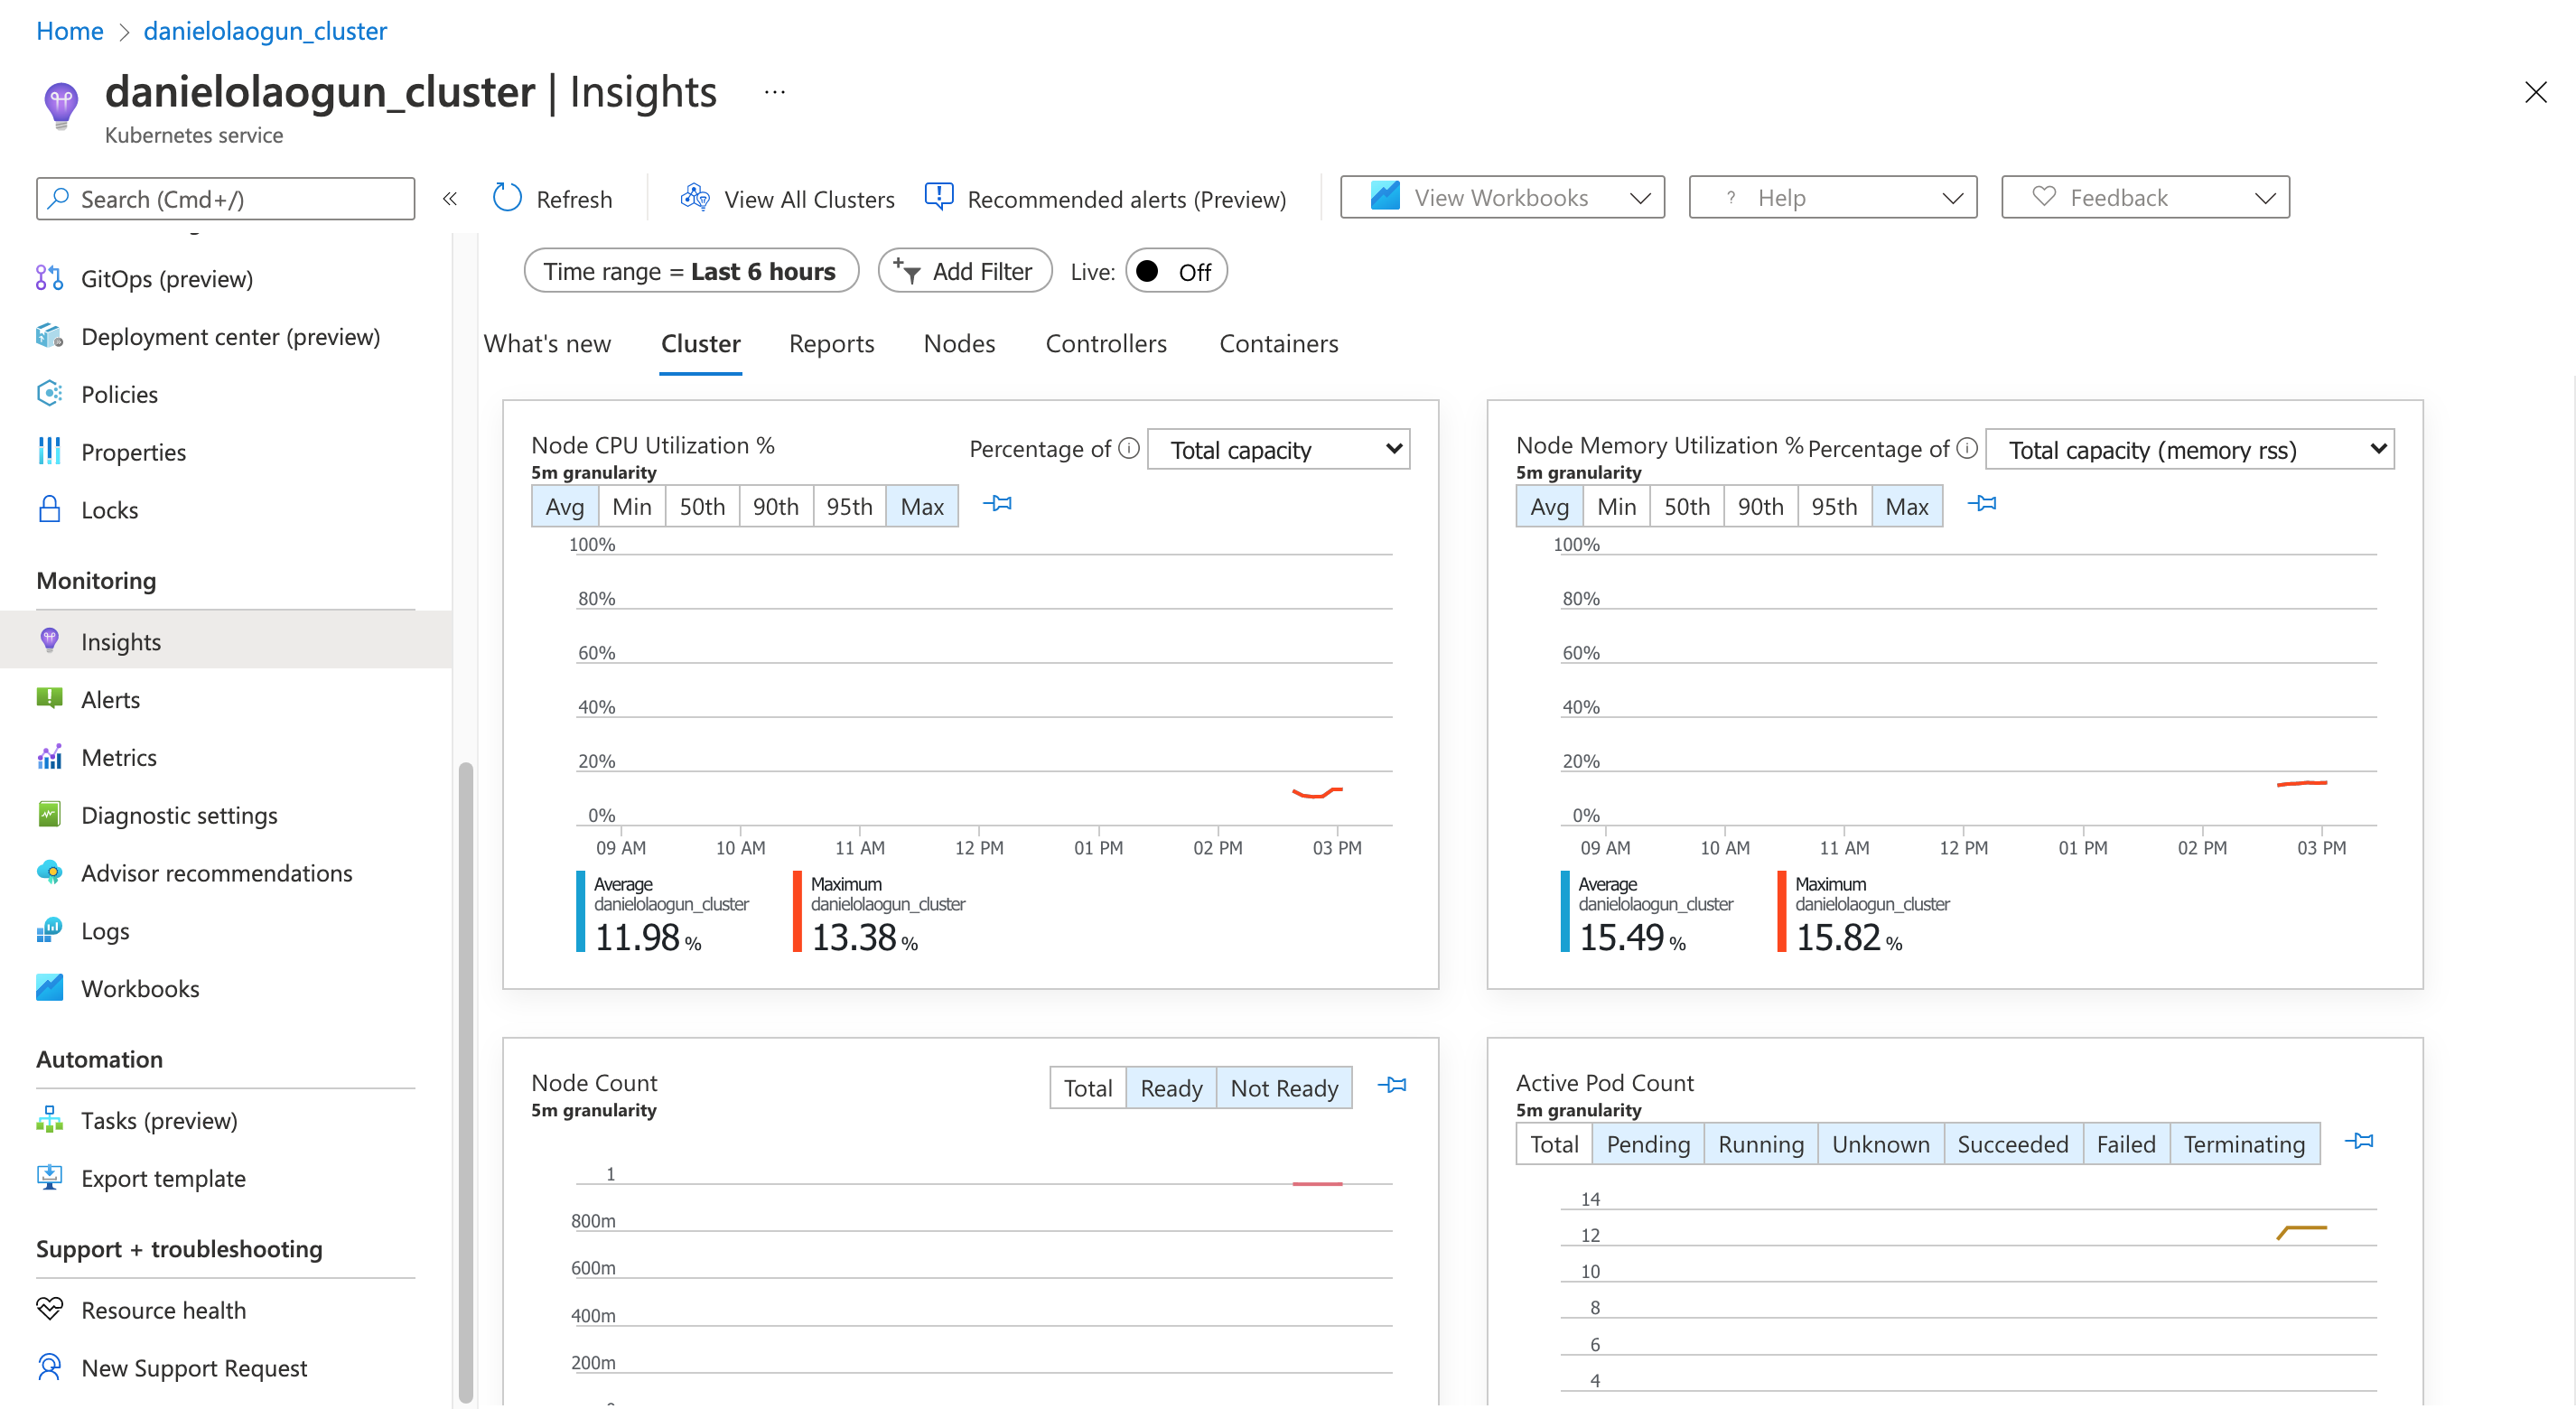The width and height of the screenshot is (2576, 1409).
Task: Click the Resource health heart icon
Action: tap(49, 1310)
